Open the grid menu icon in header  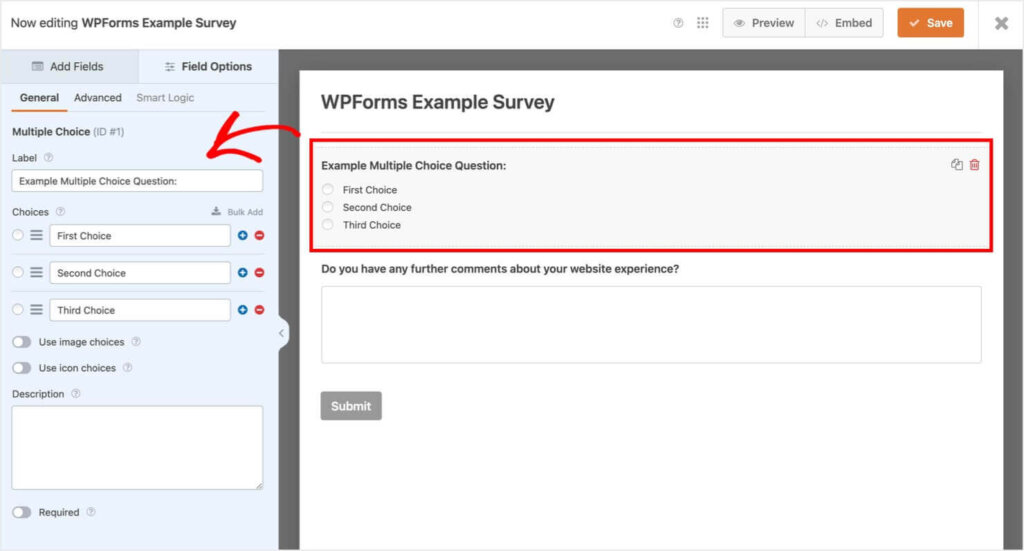(x=702, y=23)
